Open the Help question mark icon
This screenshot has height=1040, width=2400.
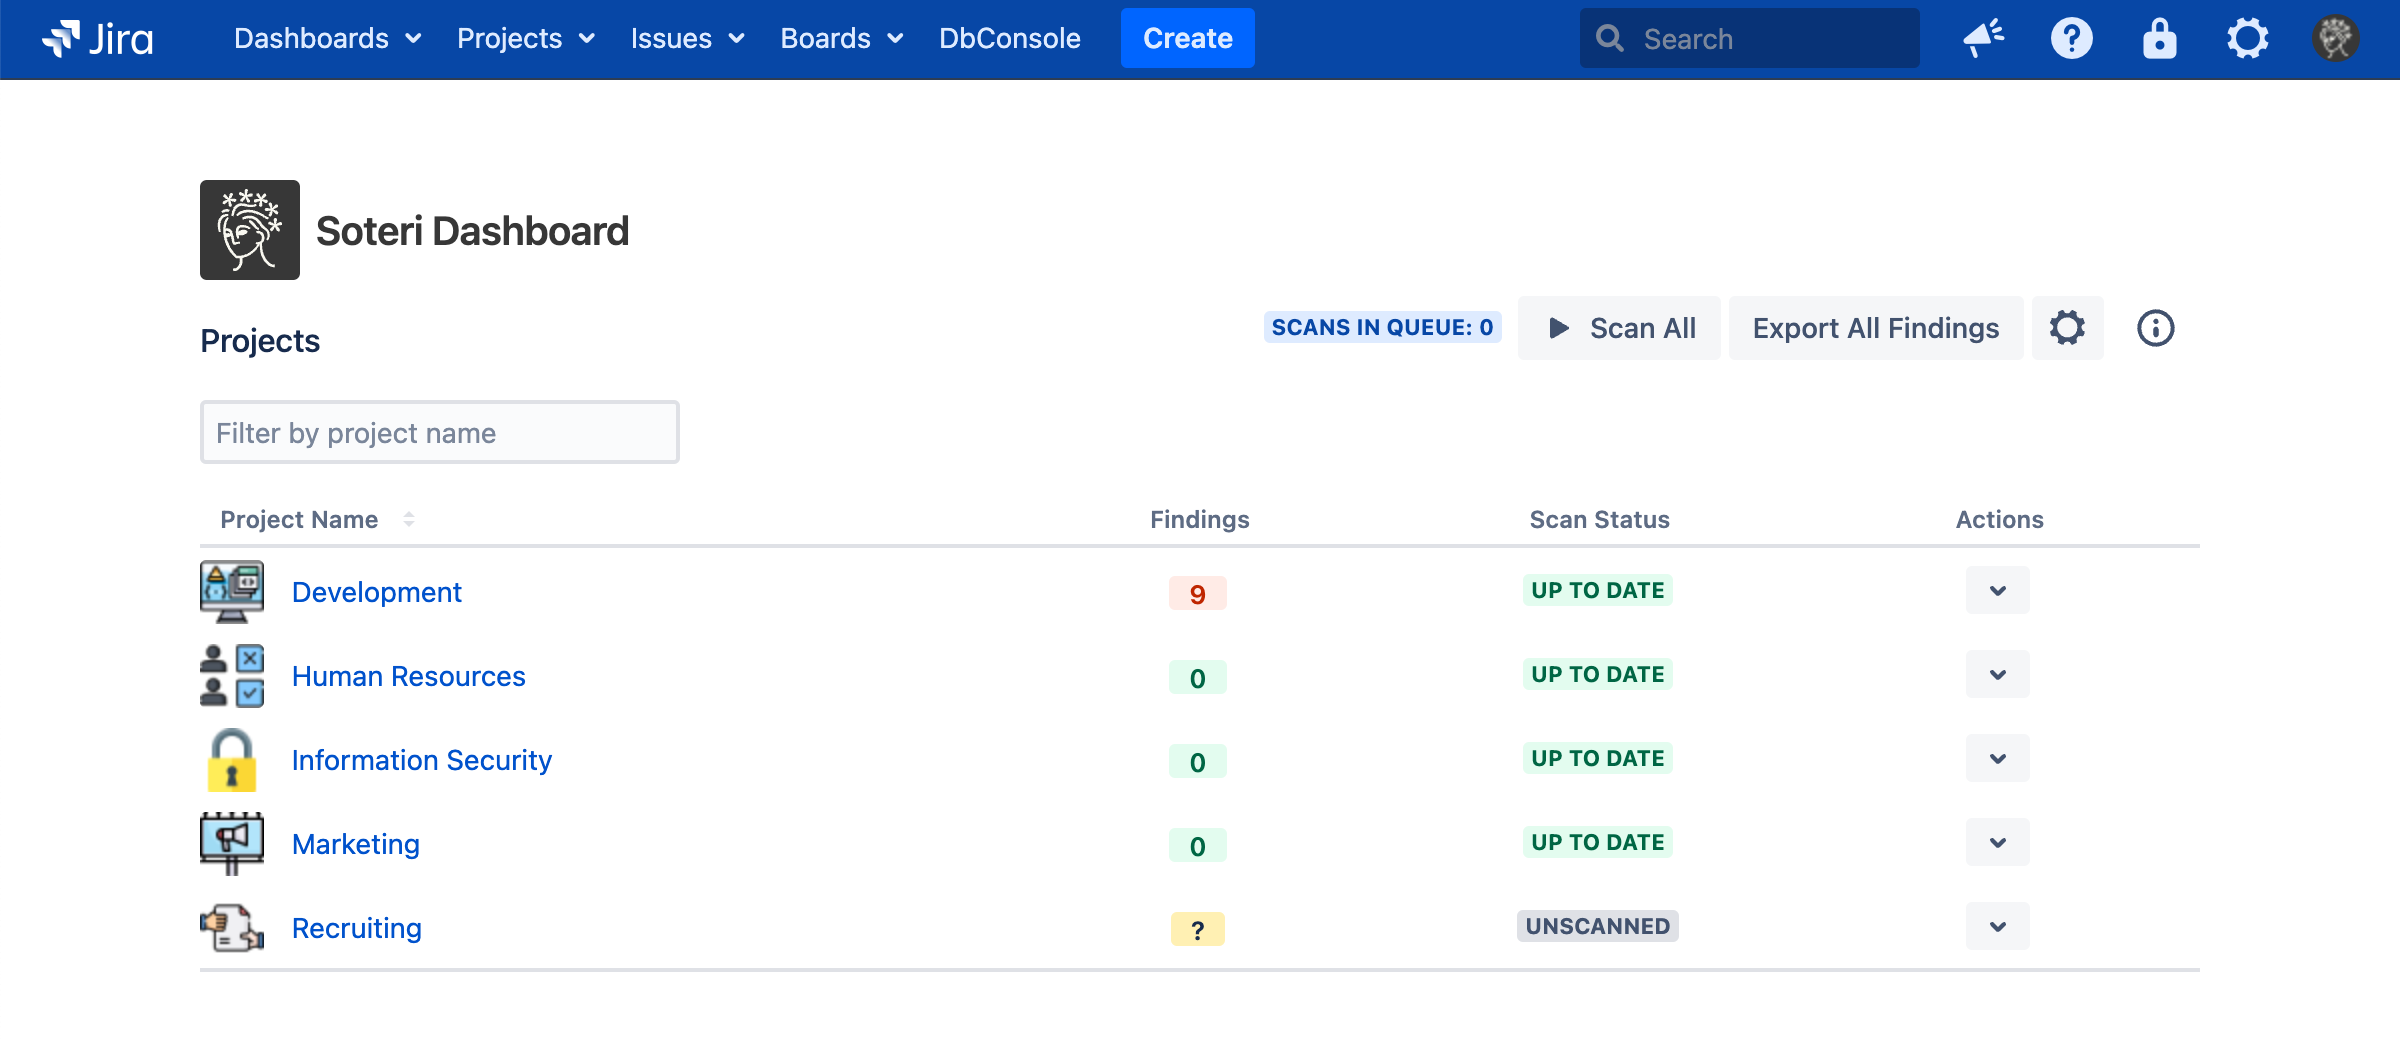tap(2071, 39)
